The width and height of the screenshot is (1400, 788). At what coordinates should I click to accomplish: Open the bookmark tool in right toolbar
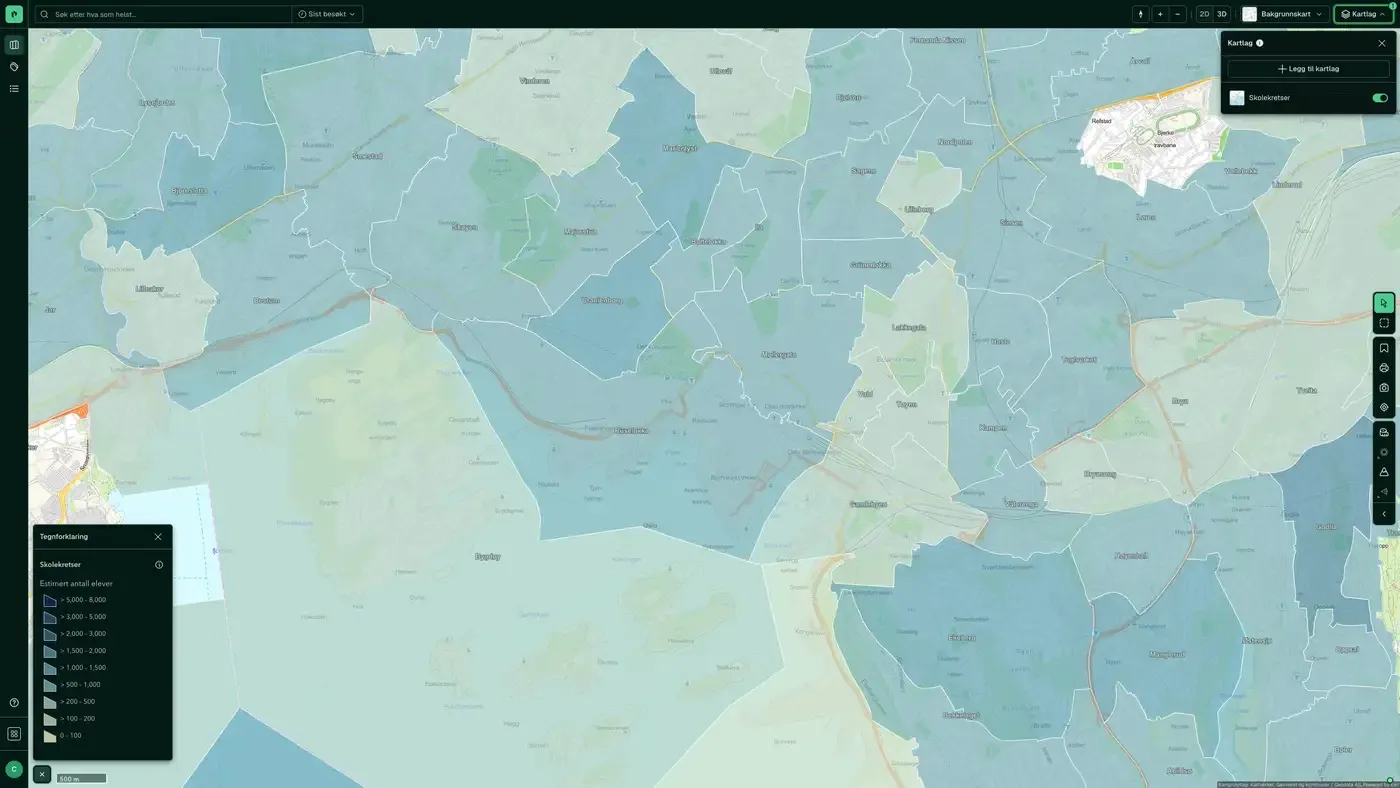(x=1384, y=348)
